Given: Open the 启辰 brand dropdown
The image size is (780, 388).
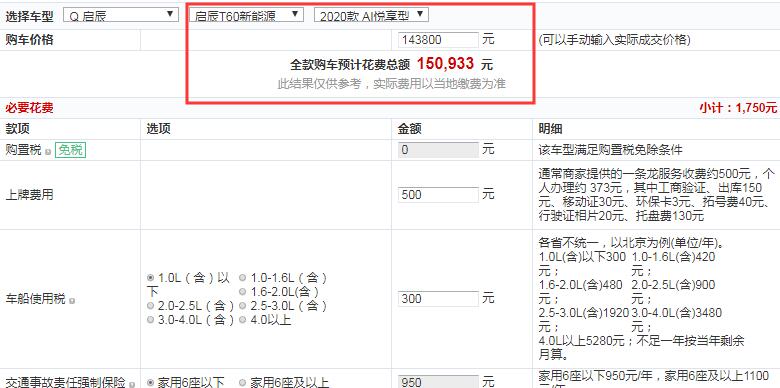Looking at the screenshot, I should coord(121,15).
